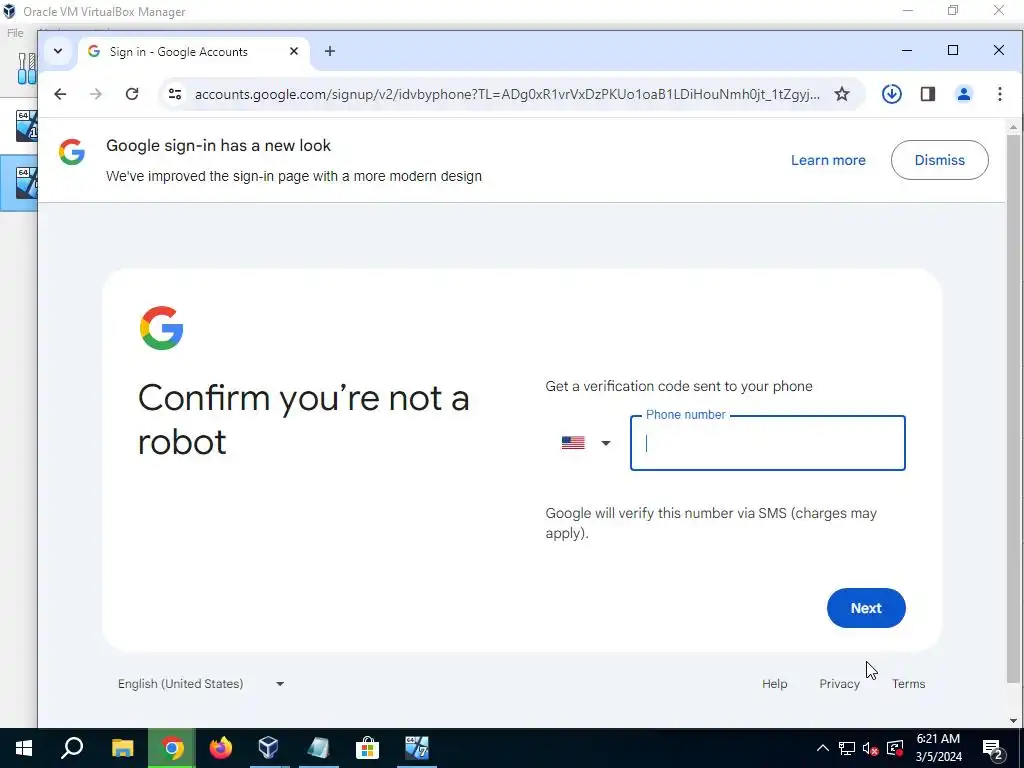The height and width of the screenshot is (768, 1024).
Task: Open the Chrome profile avatar icon
Action: (x=963, y=94)
